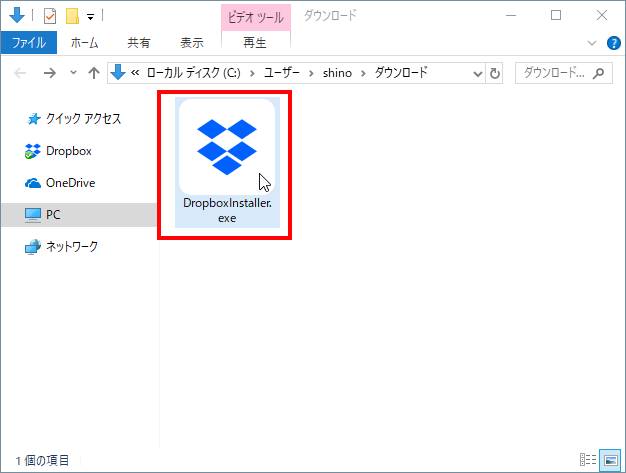Expand the chevron after ユーザー in path

311,73
